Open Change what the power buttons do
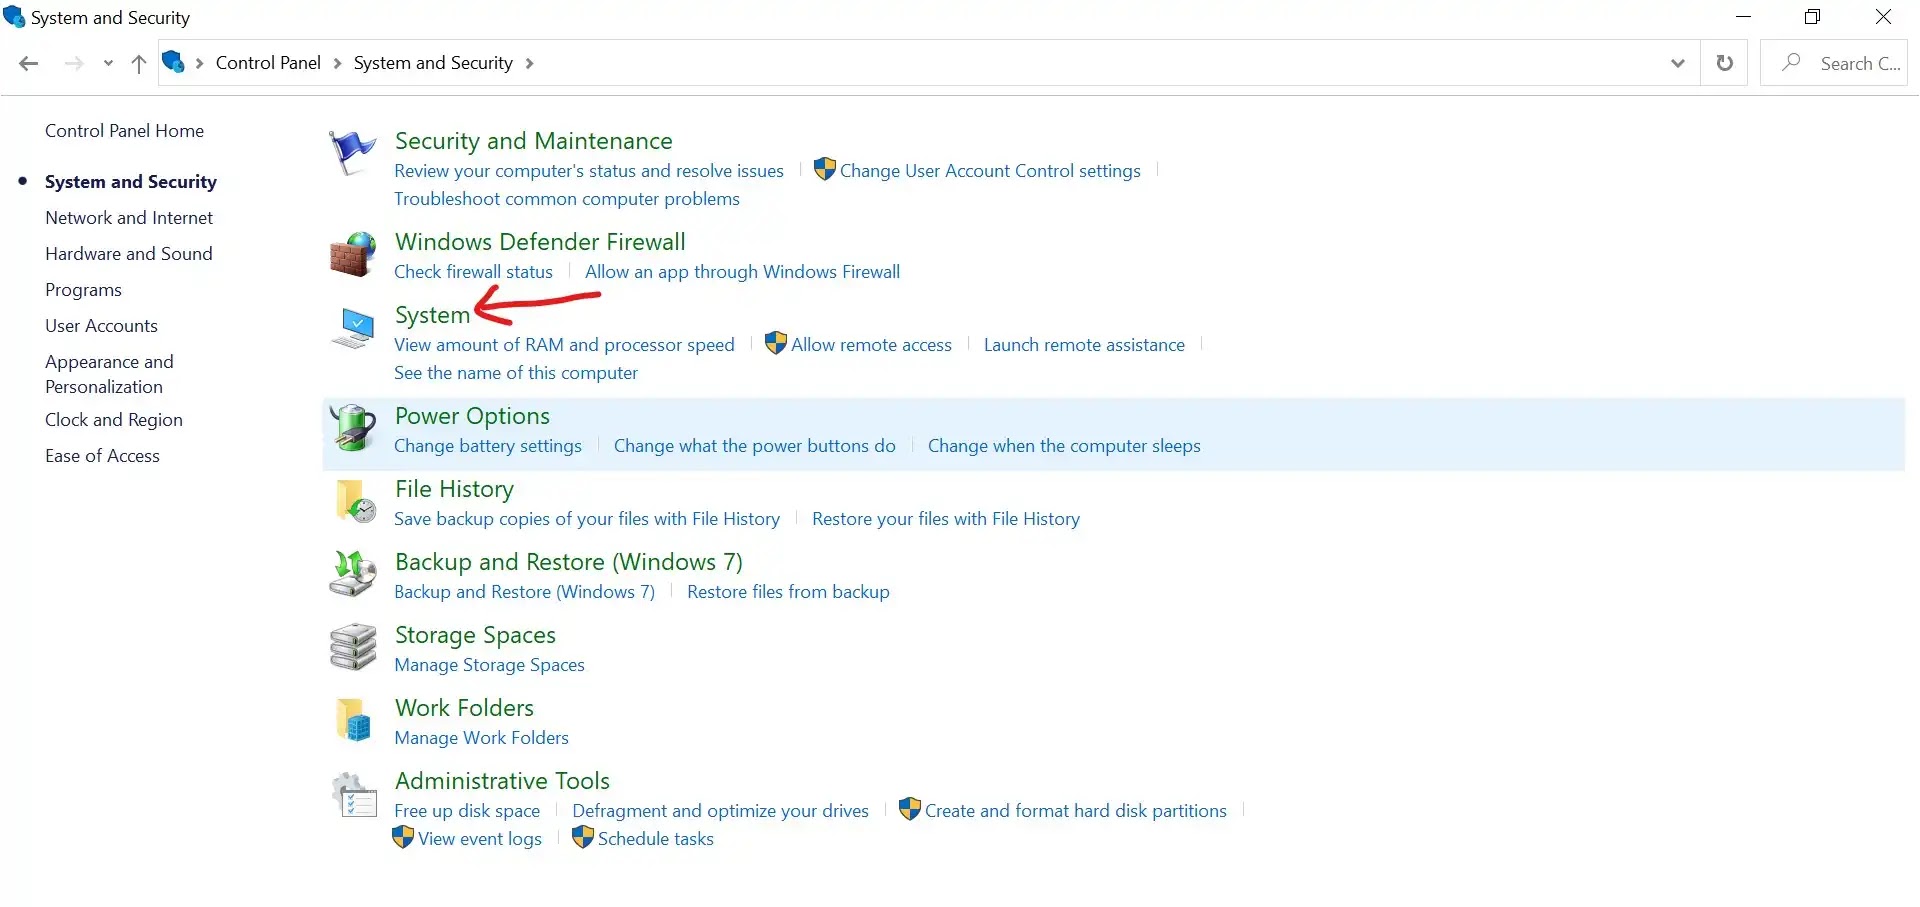This screenshot has height=907, width=1920. (x=755, y=446)
